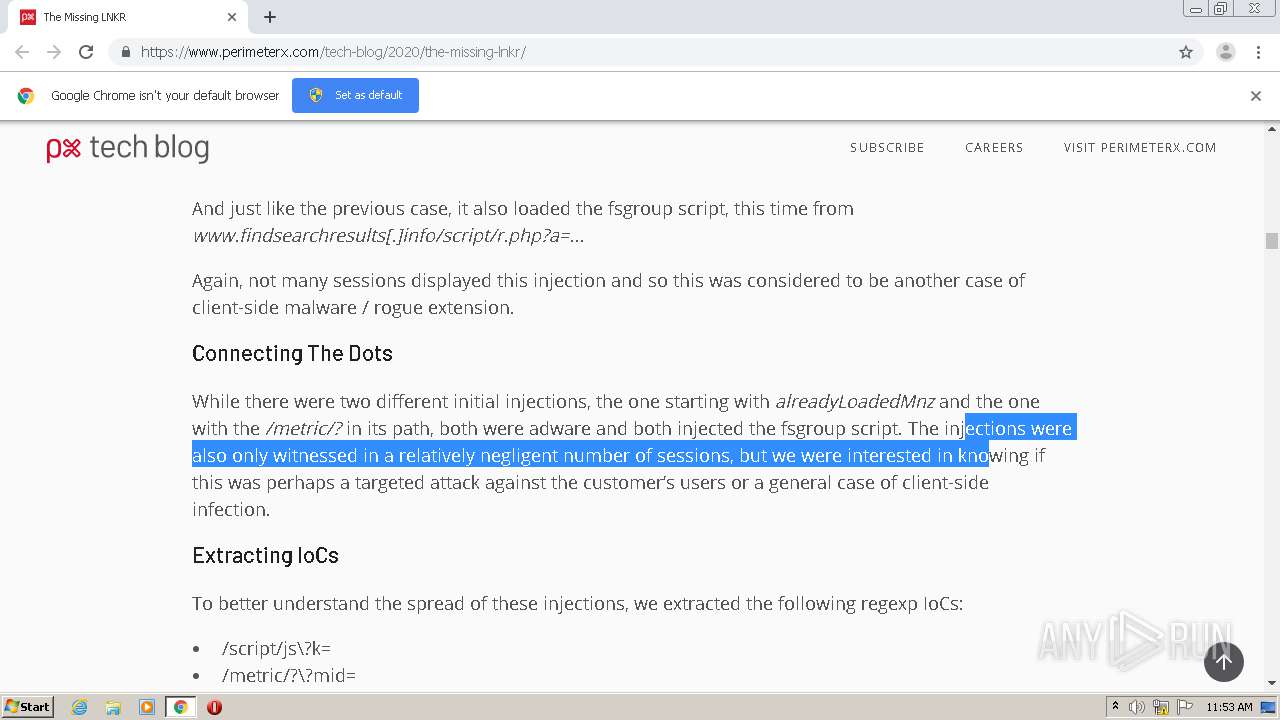Reload the page with refresh icon
The image size is (1280, 720).
pyautogui.click(x=86, y=52)
